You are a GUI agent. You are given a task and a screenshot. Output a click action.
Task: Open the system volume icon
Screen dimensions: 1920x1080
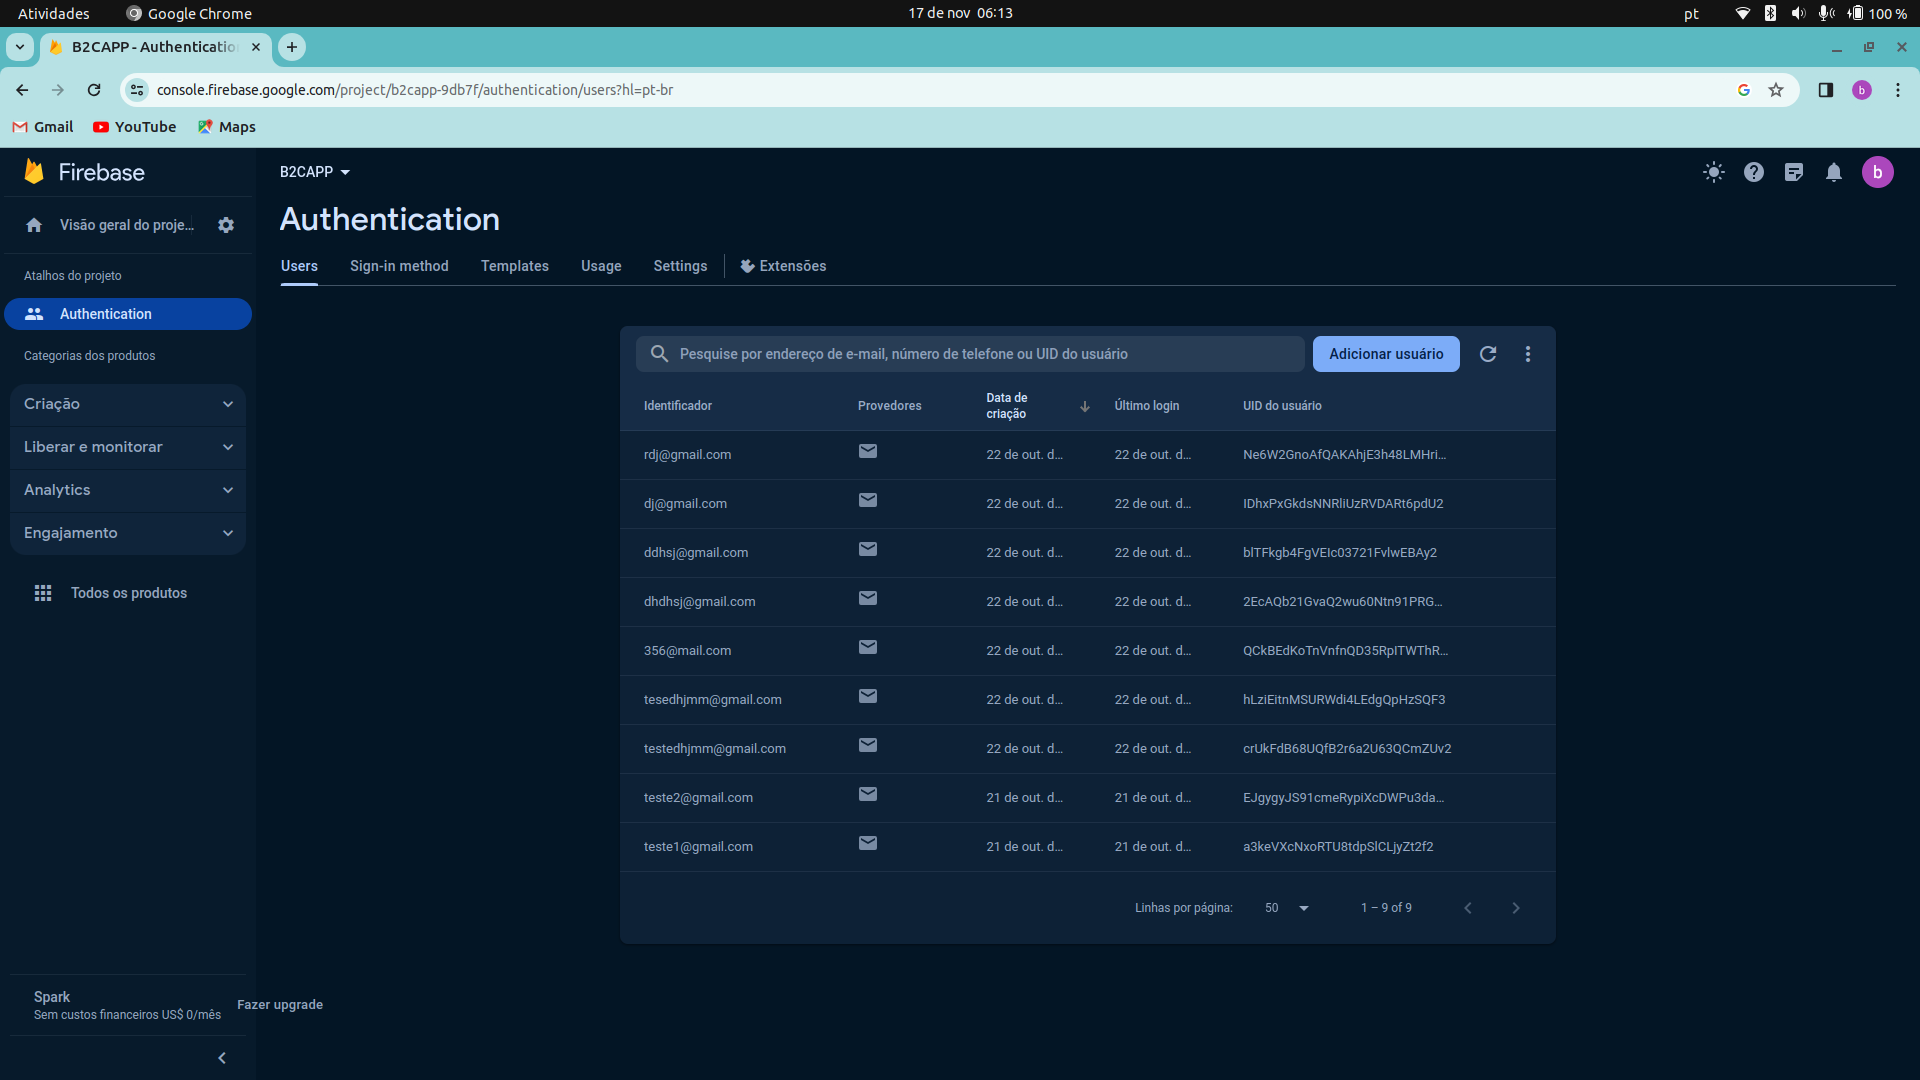tap(1798, 13)
